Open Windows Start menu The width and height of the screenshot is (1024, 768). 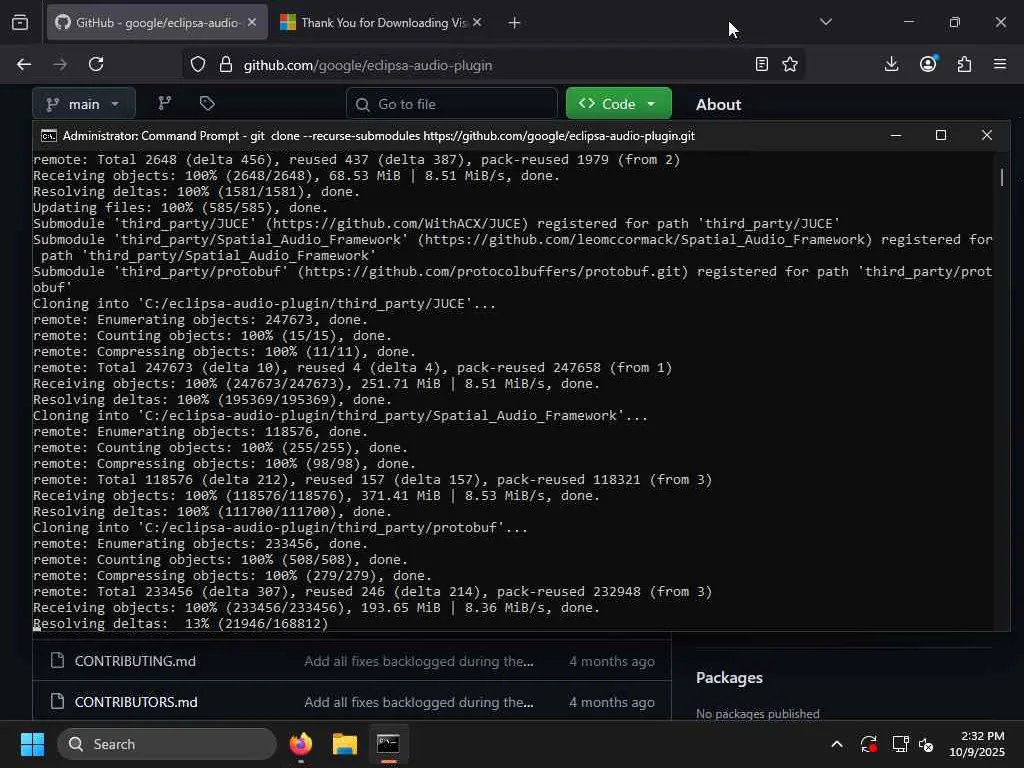[x=32, y=744]
